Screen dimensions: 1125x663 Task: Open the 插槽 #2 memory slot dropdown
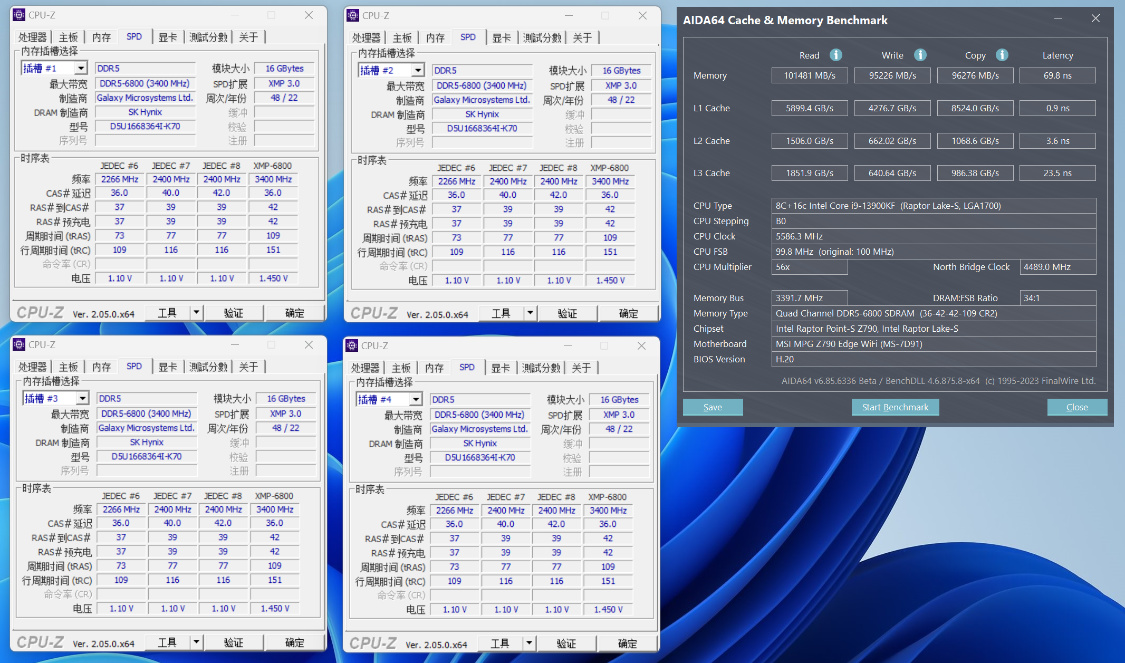click(417, 71)
